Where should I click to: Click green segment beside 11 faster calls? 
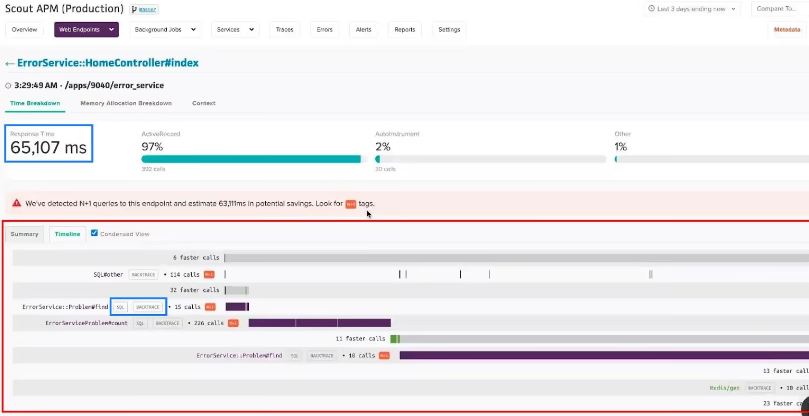coord(395,339)
